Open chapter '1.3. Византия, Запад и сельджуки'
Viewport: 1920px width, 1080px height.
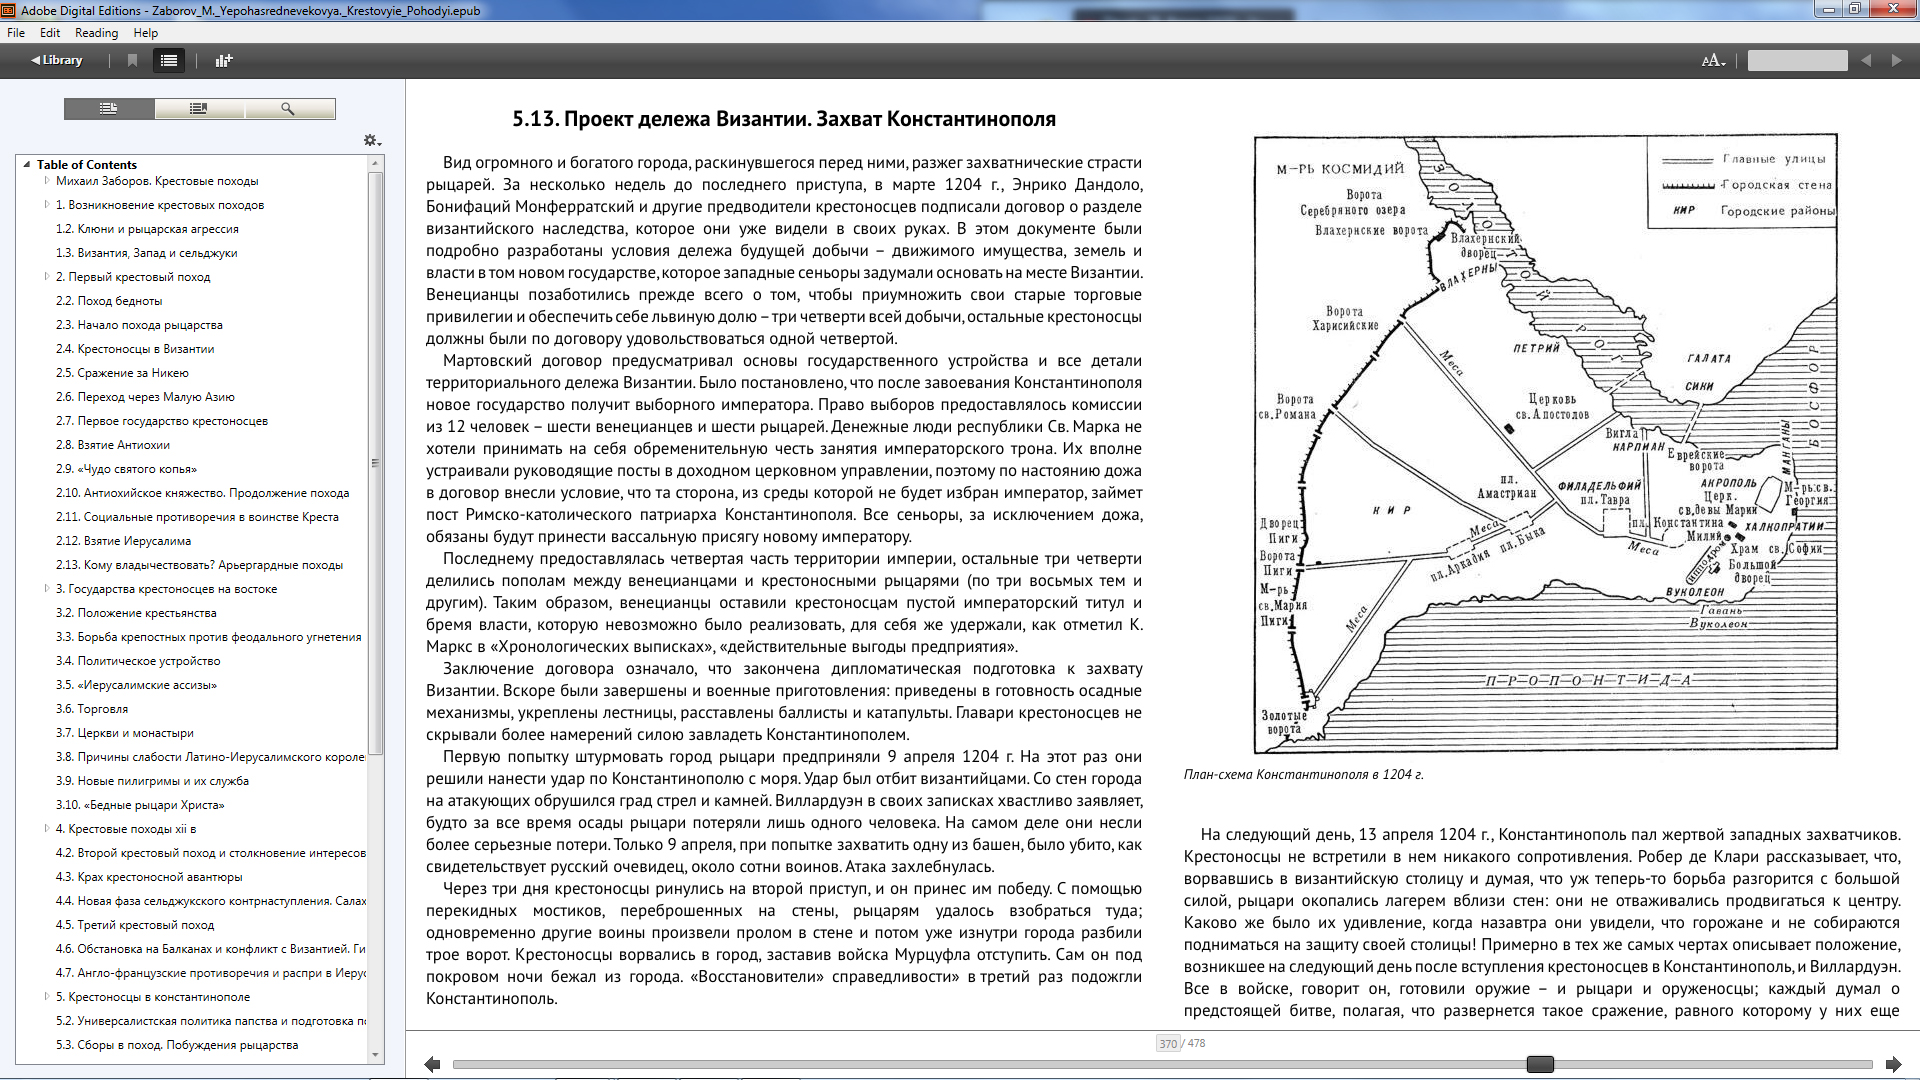pos(146,253)
